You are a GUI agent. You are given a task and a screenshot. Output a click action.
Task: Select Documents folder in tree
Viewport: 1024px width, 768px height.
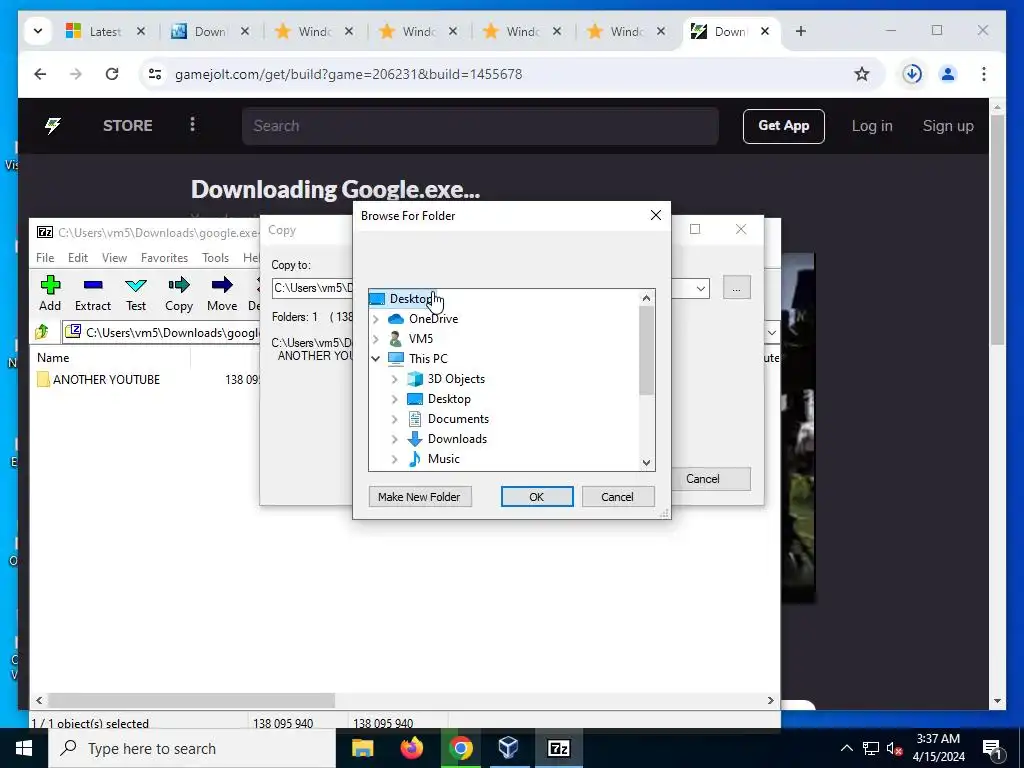458,419
